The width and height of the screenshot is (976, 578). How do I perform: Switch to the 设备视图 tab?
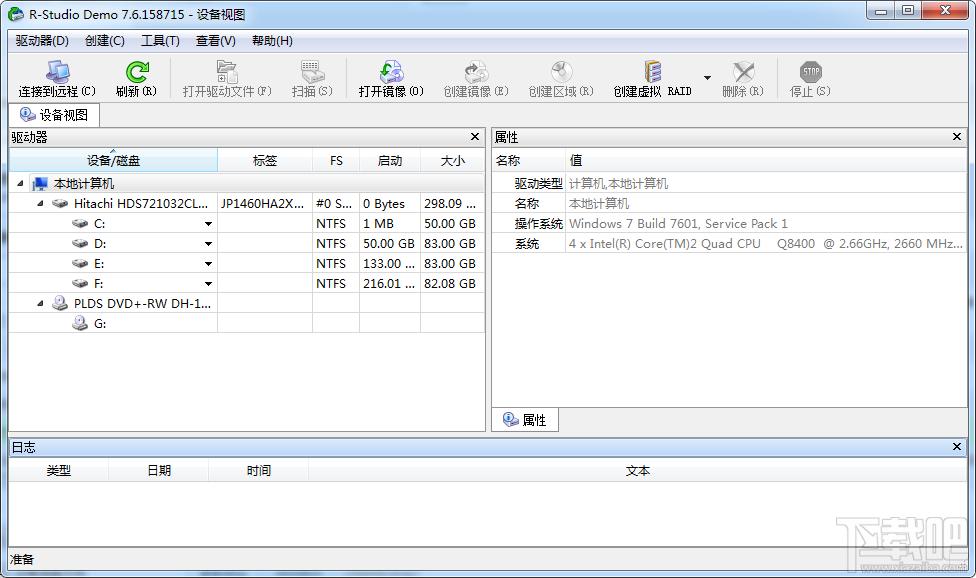click(x=54, y=115)
